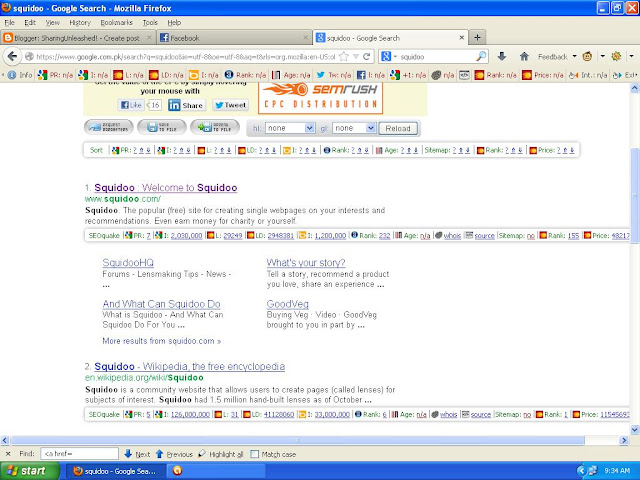Open a new tab with plus button
Viewport: 640px width, 480px height.
(x=477, y=38)
